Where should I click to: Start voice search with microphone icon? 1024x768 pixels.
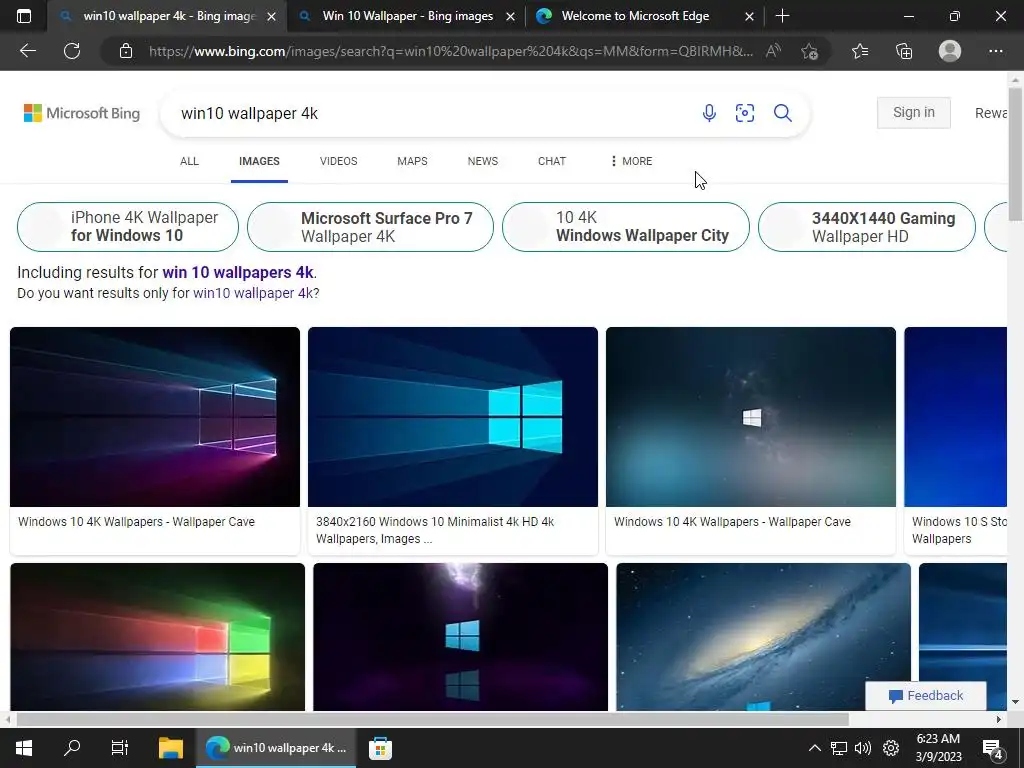coord(709,113)
